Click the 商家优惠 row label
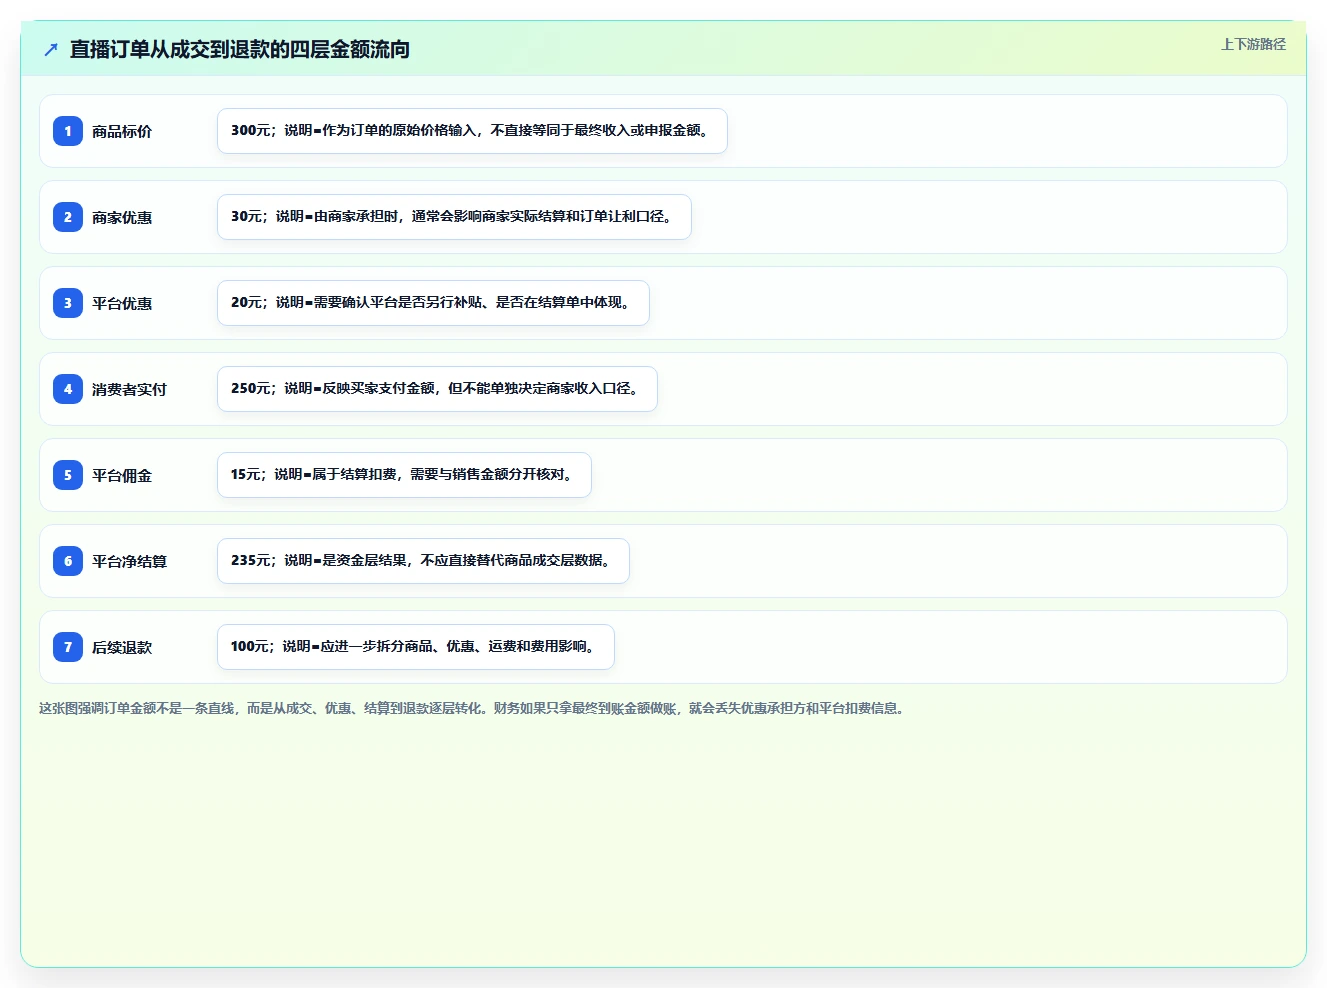The height and width of the screenshot is (988, 1327). tap(122, 217)
